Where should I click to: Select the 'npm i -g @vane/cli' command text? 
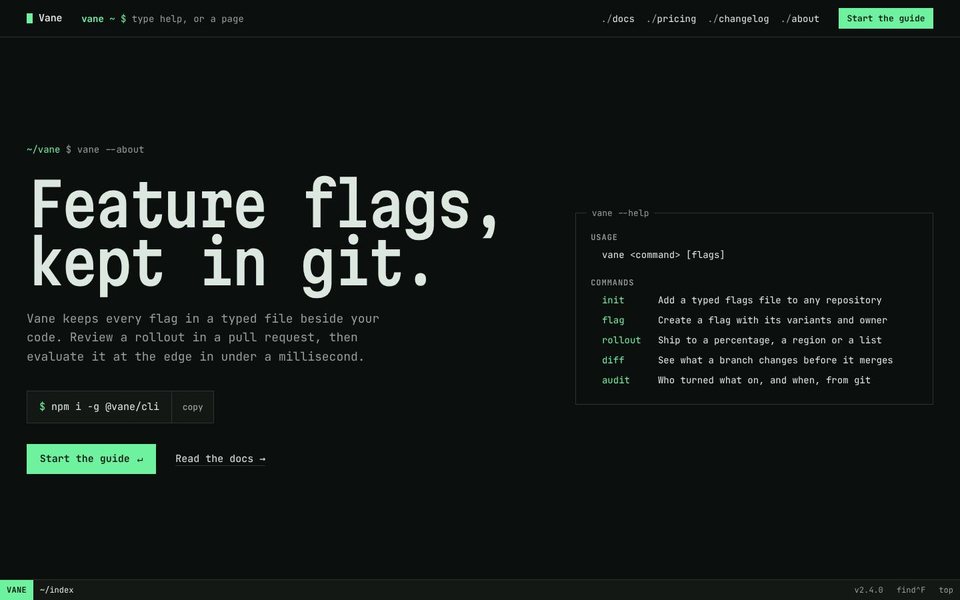click(105, 407)
